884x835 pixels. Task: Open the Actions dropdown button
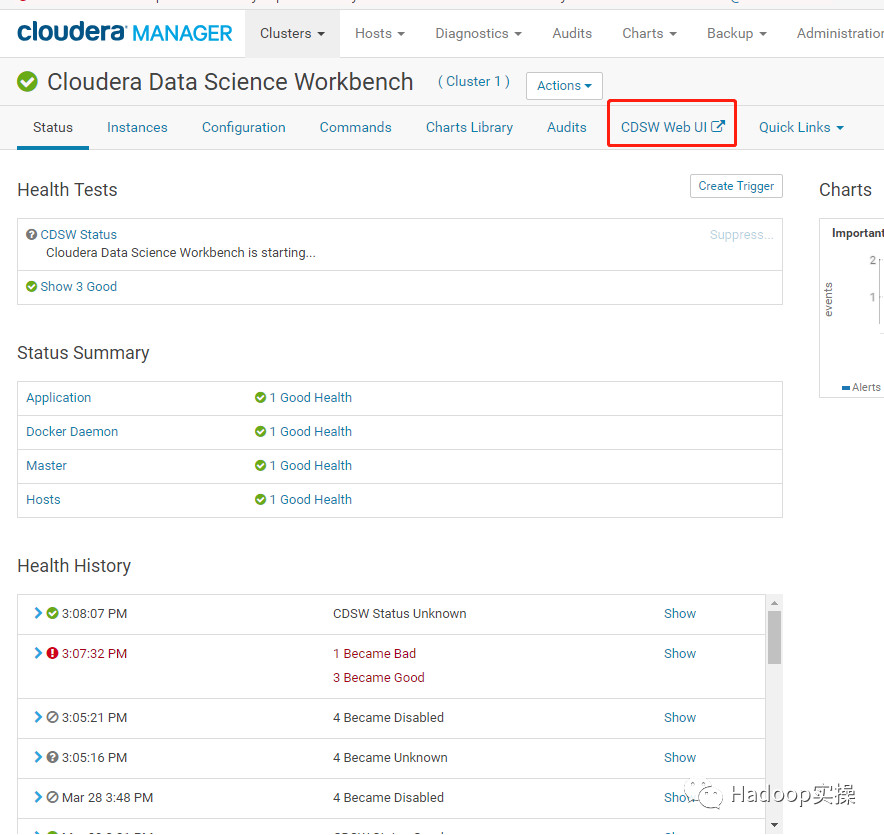564,86
